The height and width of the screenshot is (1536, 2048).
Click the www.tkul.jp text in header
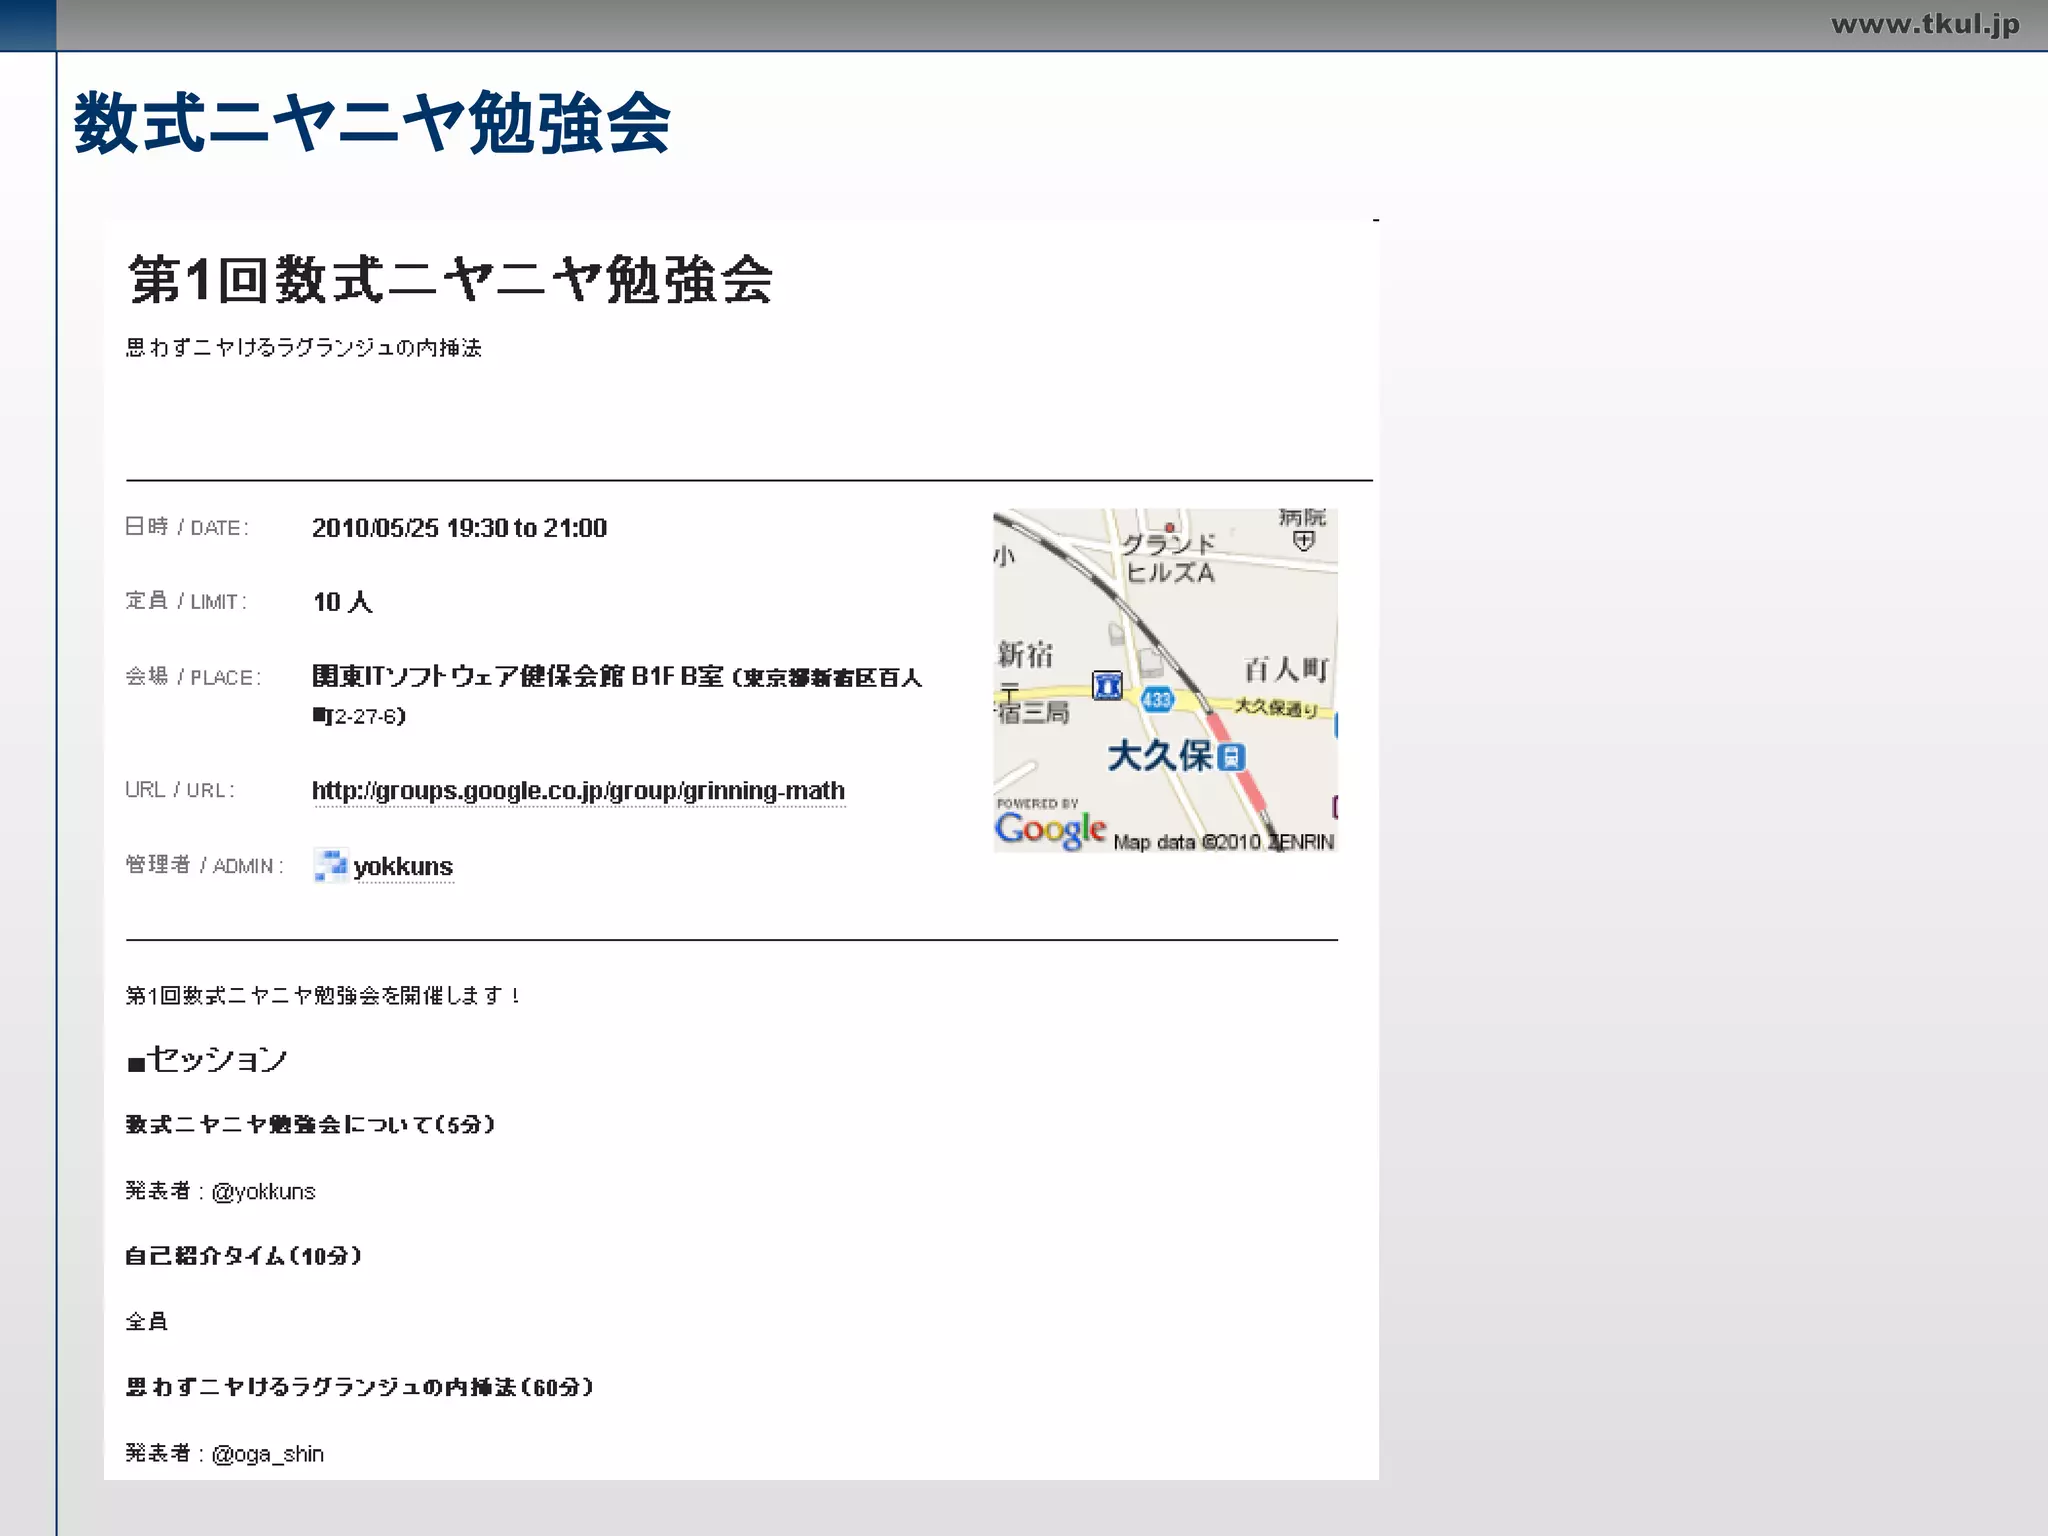point(1925,24)
